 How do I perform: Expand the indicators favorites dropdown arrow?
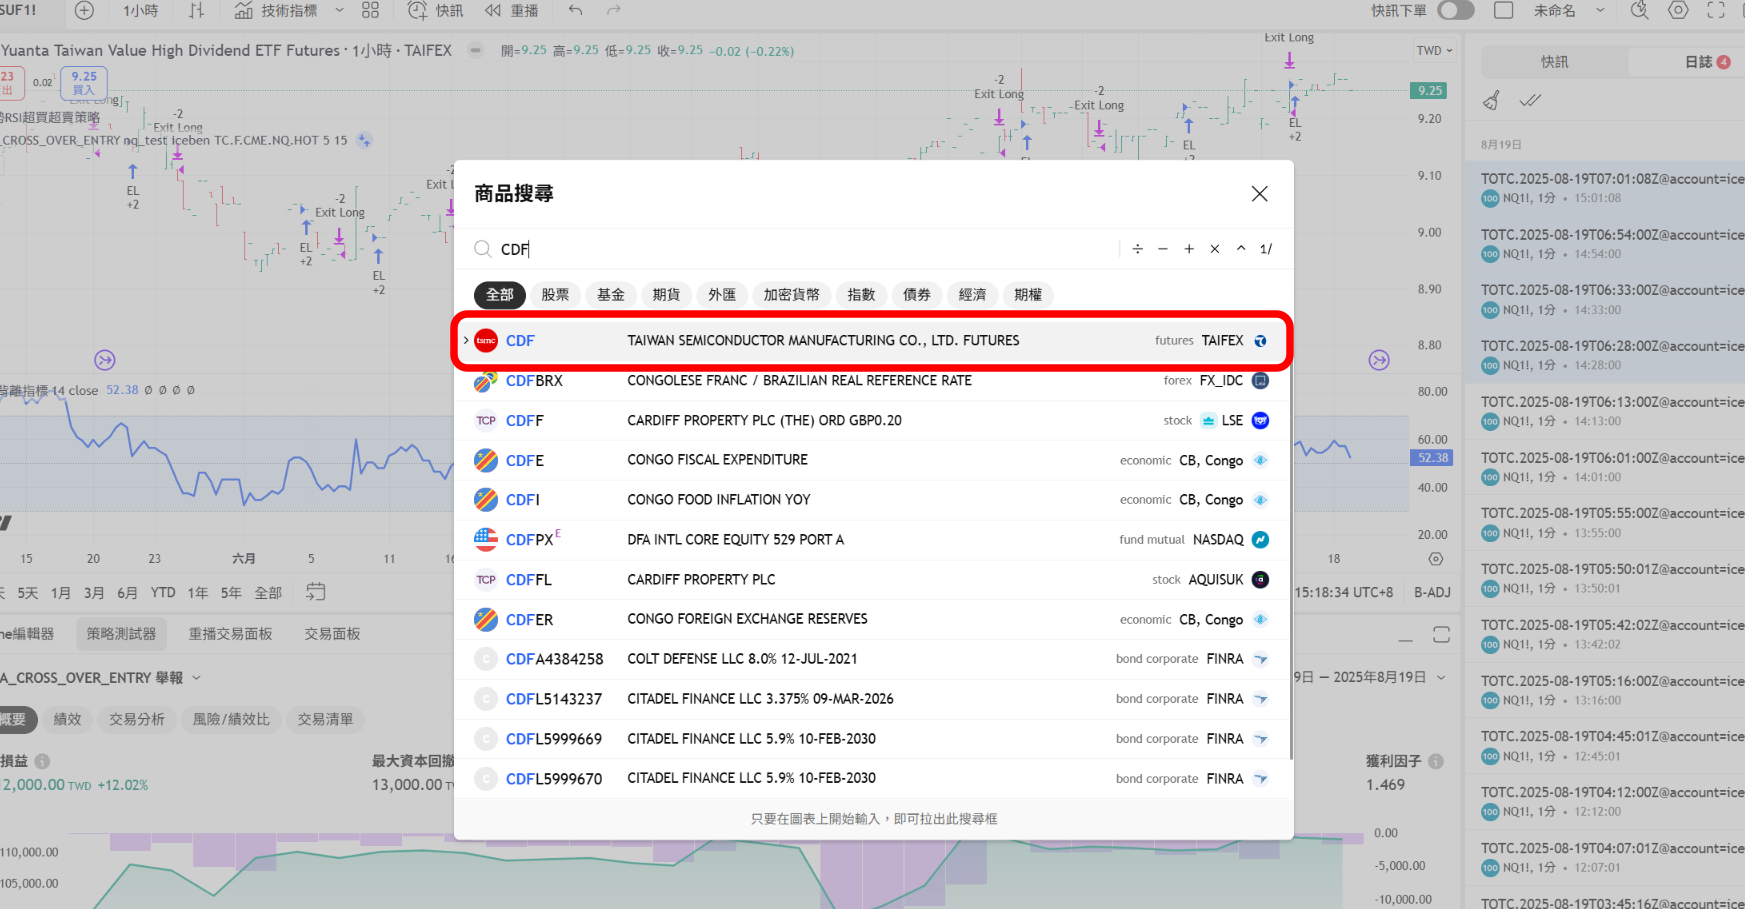tap(339, 10)
